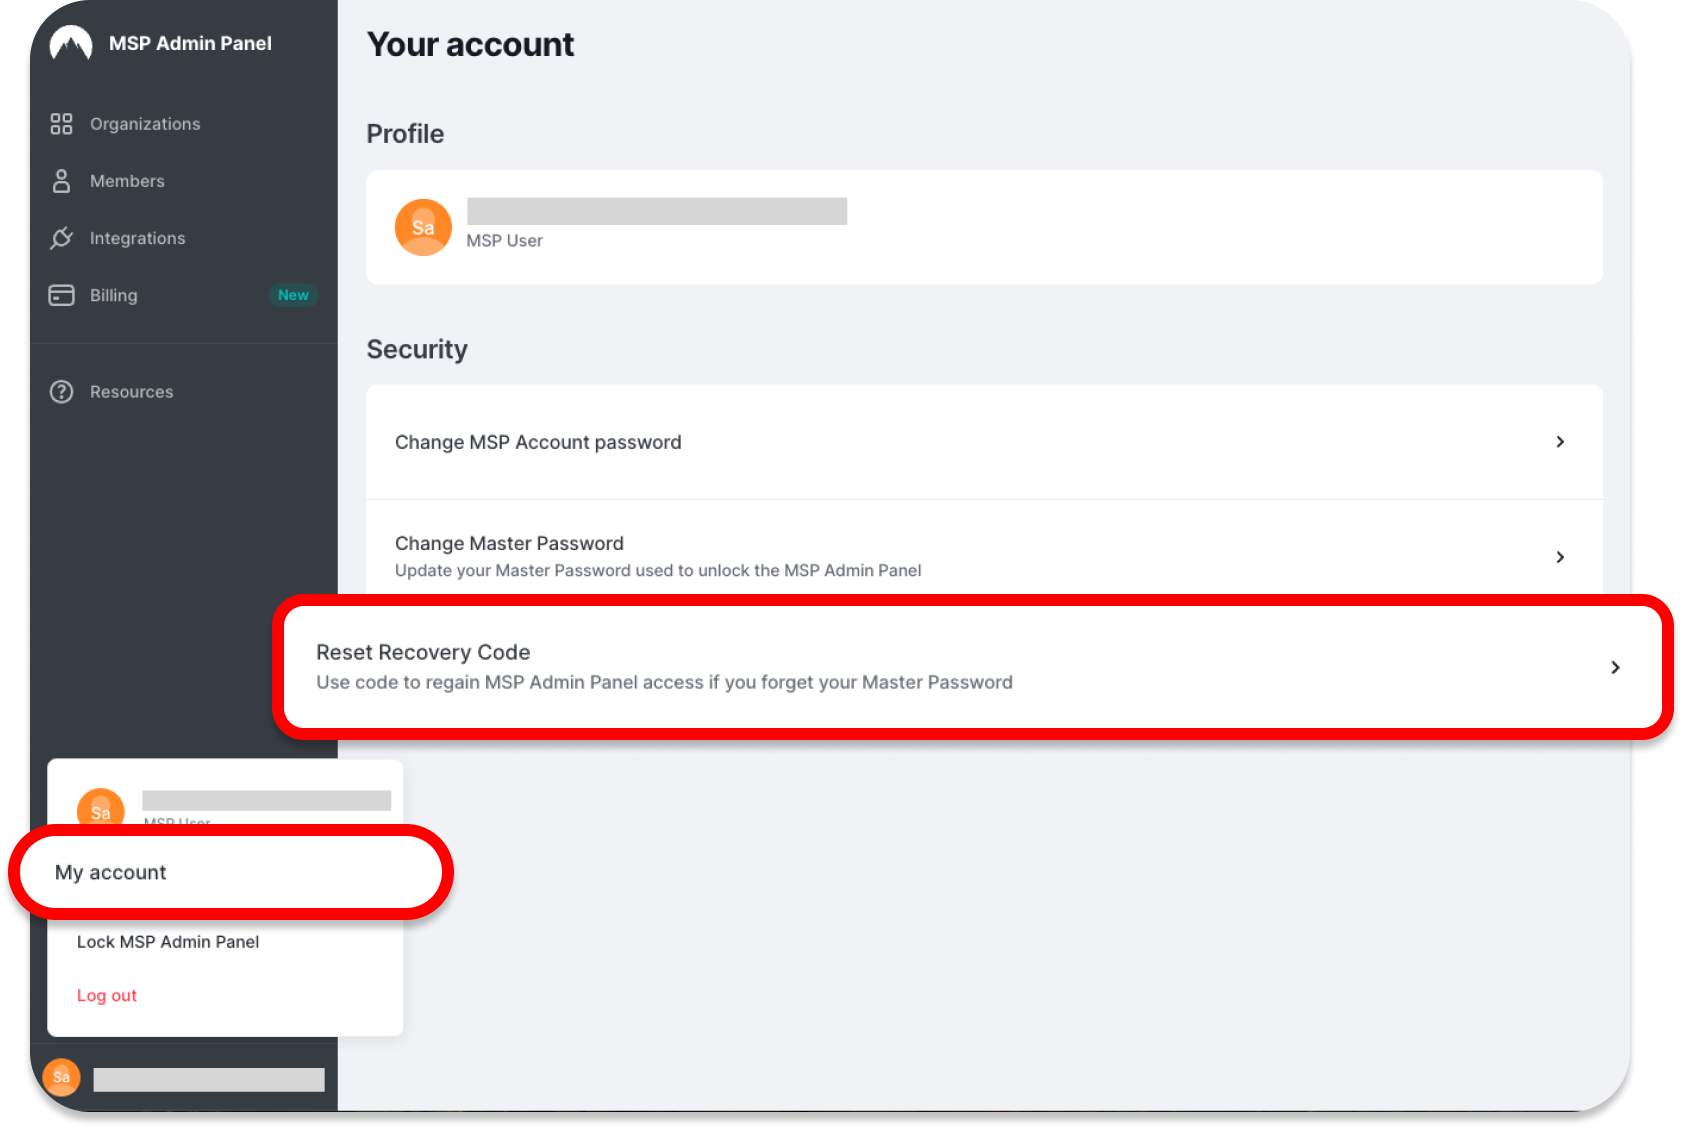The width and height of the screenshot is (1682, 1128).
Task: Select My account in the user menu
Action: click(231, 872)
